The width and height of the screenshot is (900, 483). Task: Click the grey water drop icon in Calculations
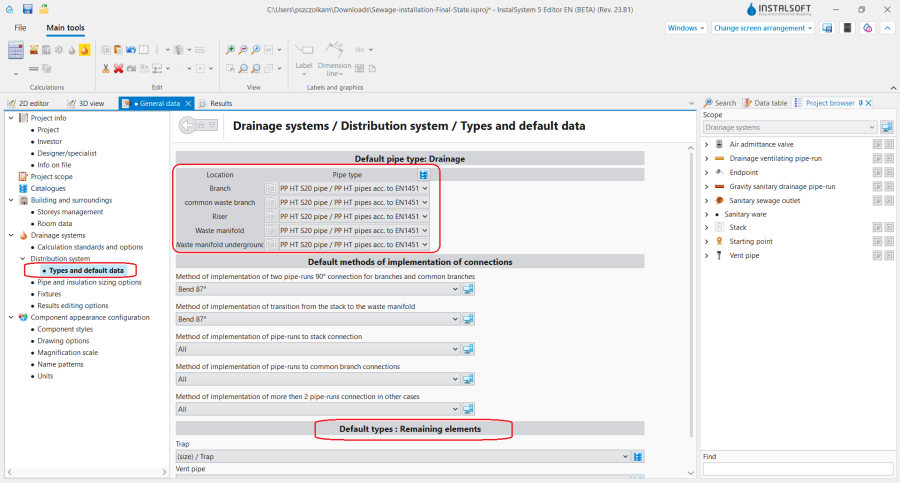[x=72, y=50]
